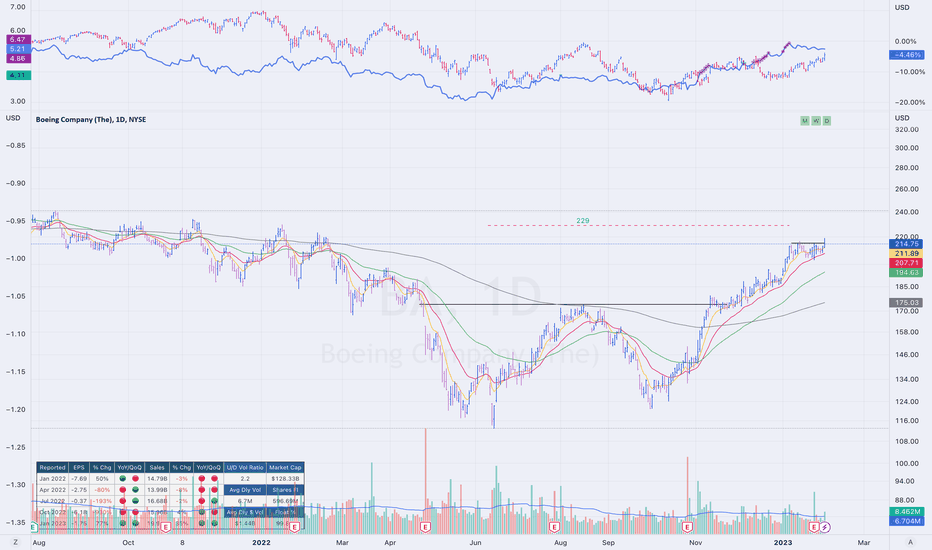Image resolution: width=932 pixels, height=550 pixels.
Task: Click the Apr 2022 row in earnings table
Action: [x=171, y=490]
